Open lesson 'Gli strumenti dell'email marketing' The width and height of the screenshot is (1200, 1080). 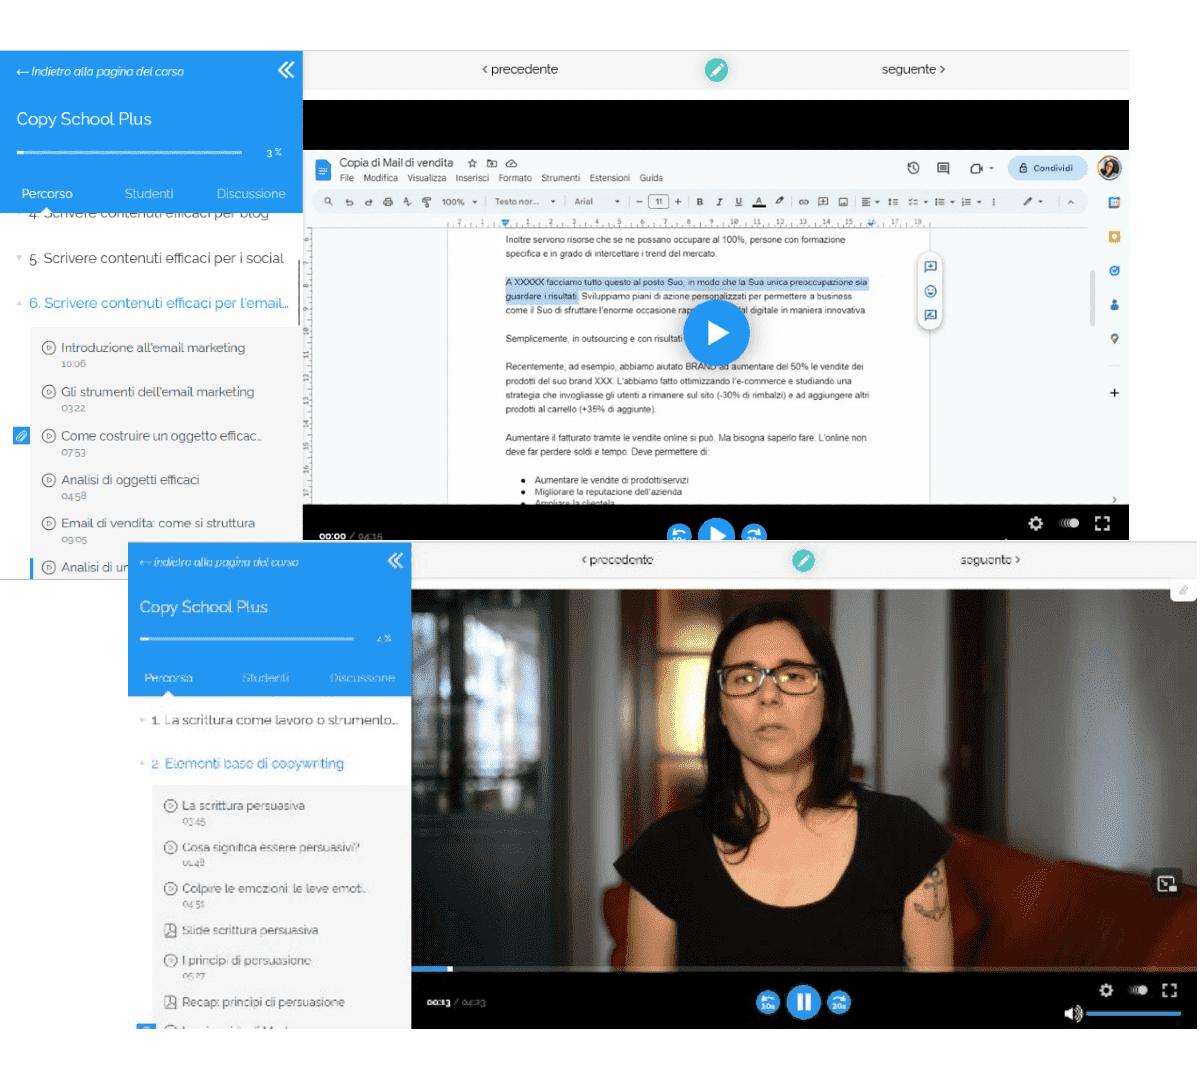(x=157, y=392)
